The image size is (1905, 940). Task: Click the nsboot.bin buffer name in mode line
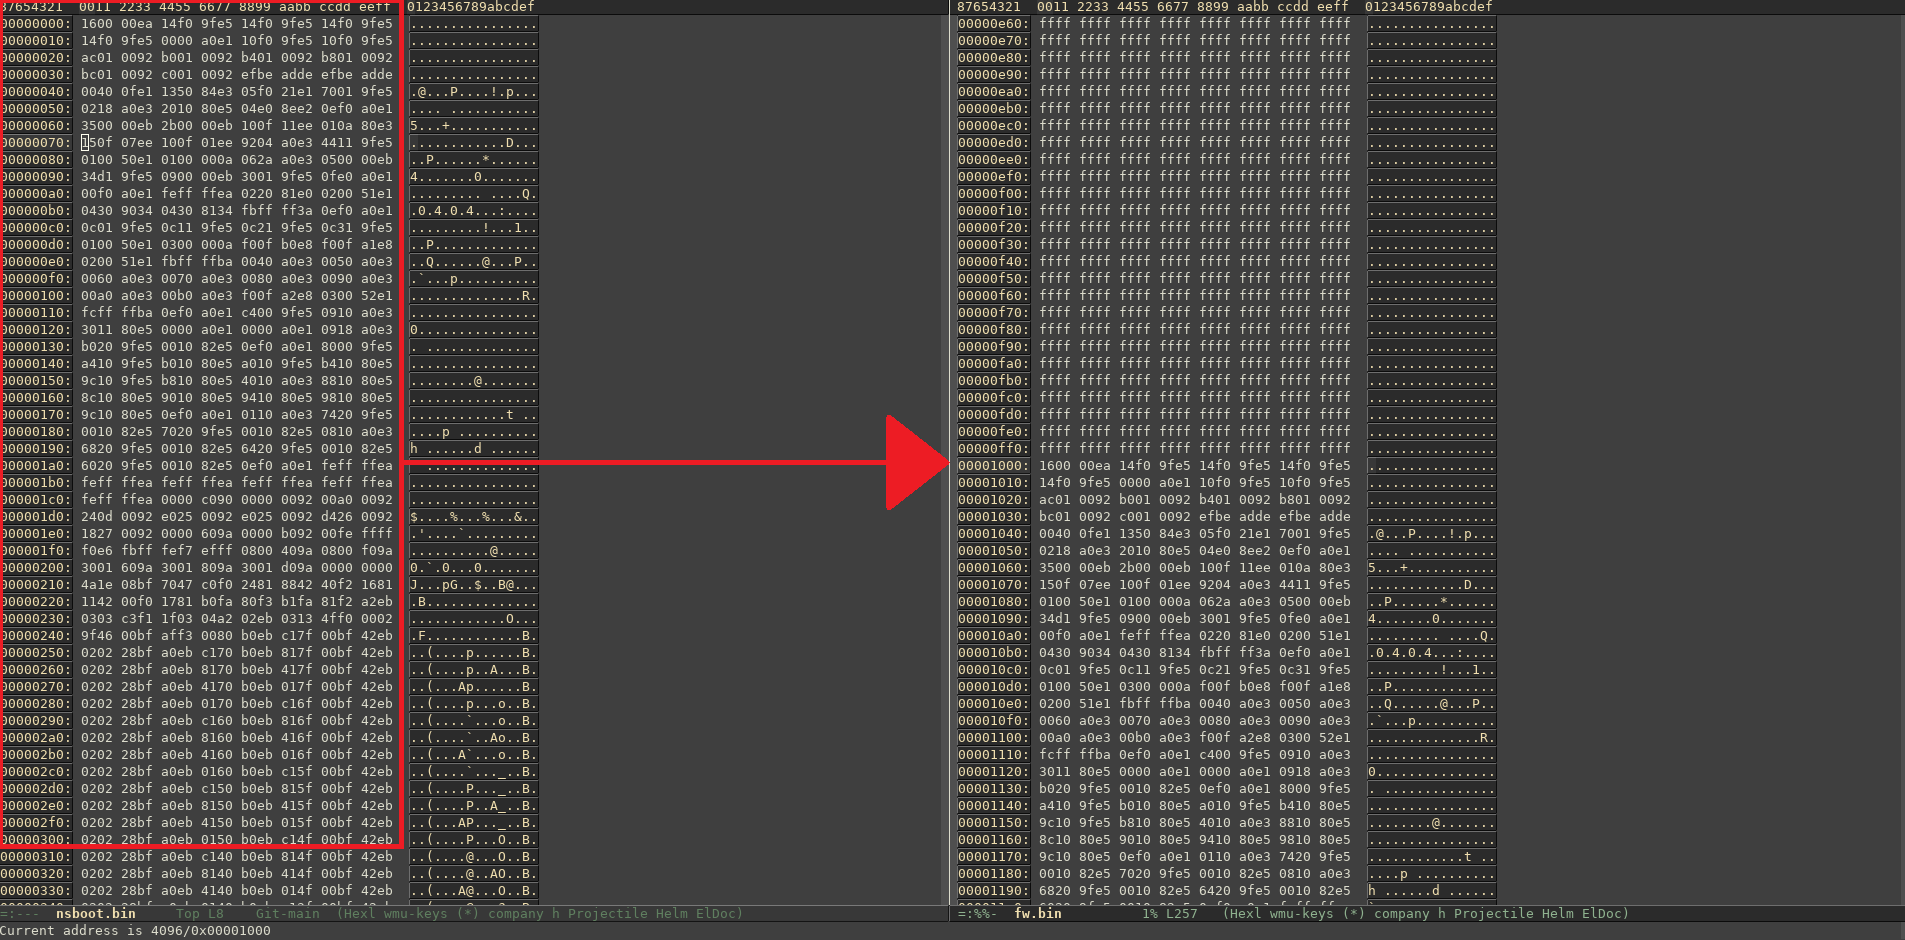pos(96,913)
